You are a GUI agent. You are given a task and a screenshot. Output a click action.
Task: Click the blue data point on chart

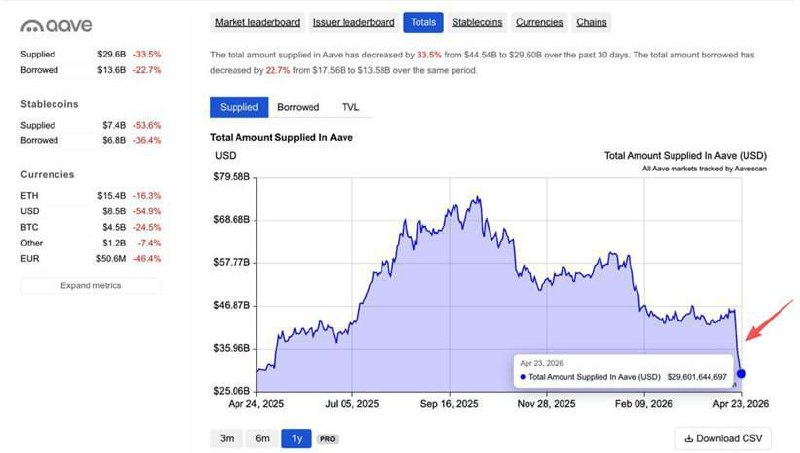click(x=740, y=374)
